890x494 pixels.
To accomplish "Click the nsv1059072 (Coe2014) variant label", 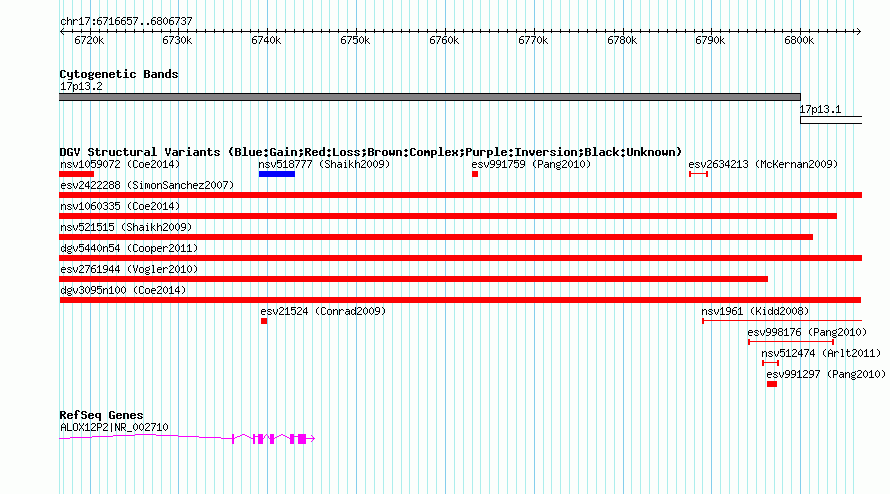I will coord(120,164).
